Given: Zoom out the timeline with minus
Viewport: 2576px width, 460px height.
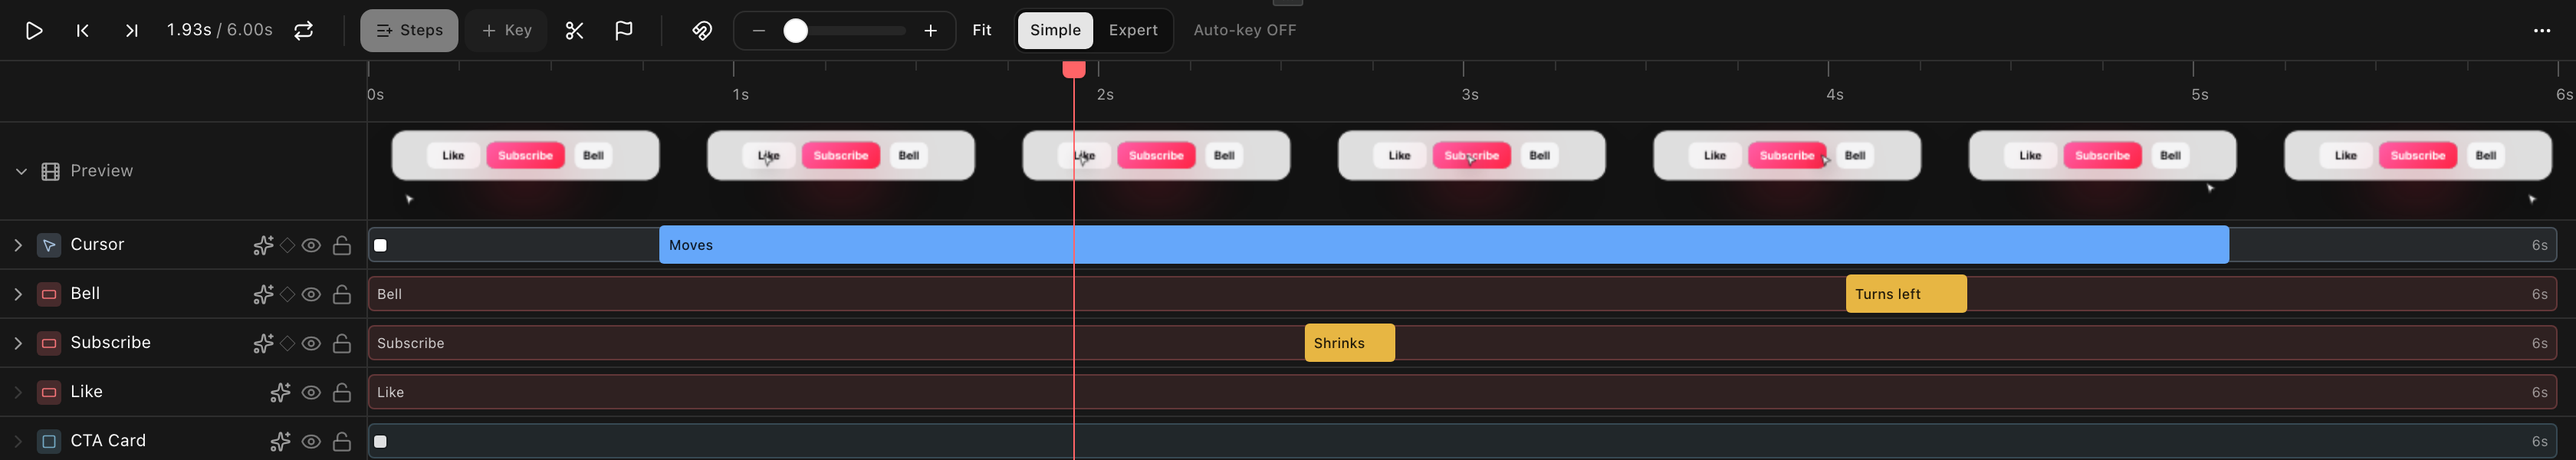Looking at the screenshot, I should [x=759, y=31].
